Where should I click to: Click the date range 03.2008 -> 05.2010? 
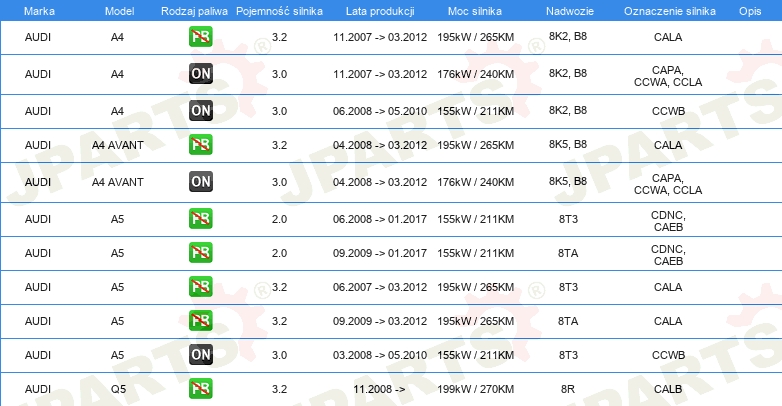point(380,355)
